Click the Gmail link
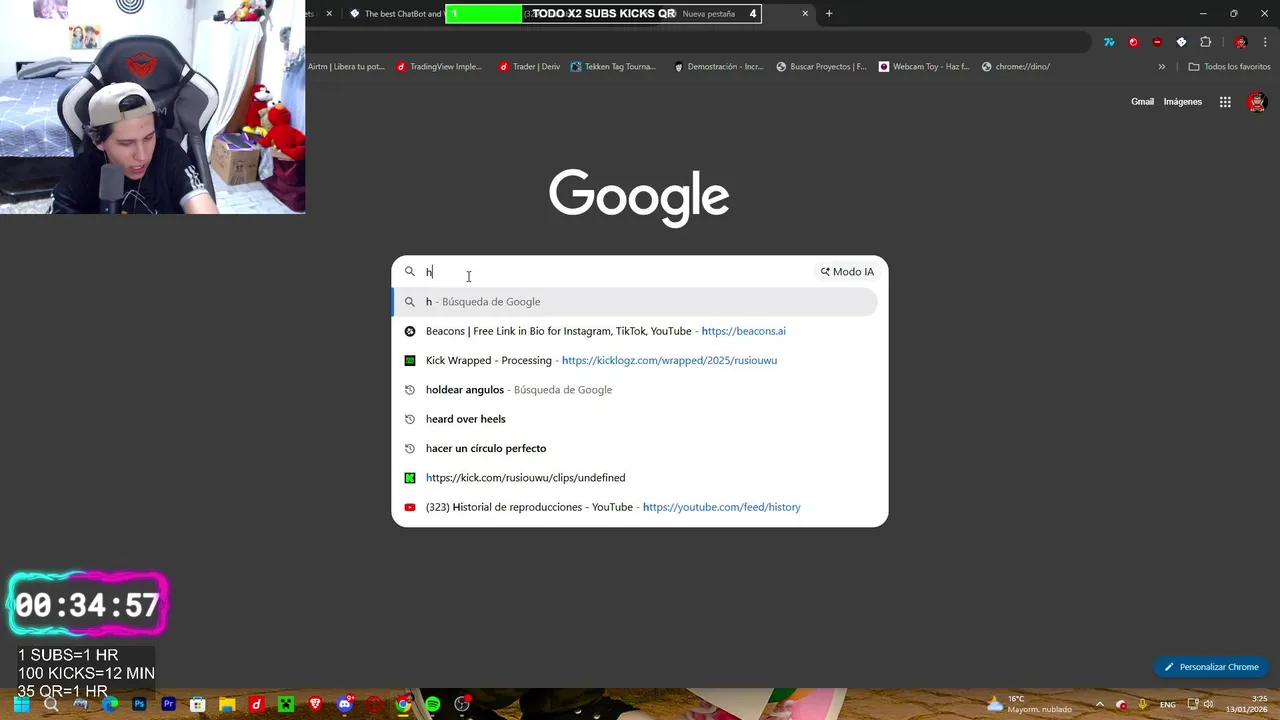The width and height of the screenshot is (1280, 720). (1142, 102)
